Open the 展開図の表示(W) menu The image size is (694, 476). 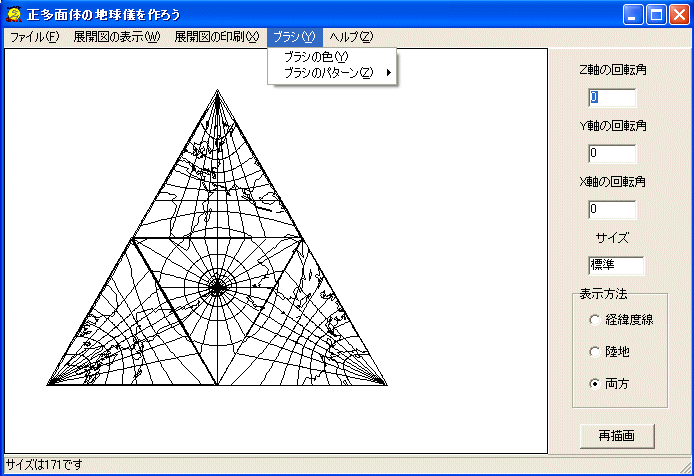click(116, 37)
